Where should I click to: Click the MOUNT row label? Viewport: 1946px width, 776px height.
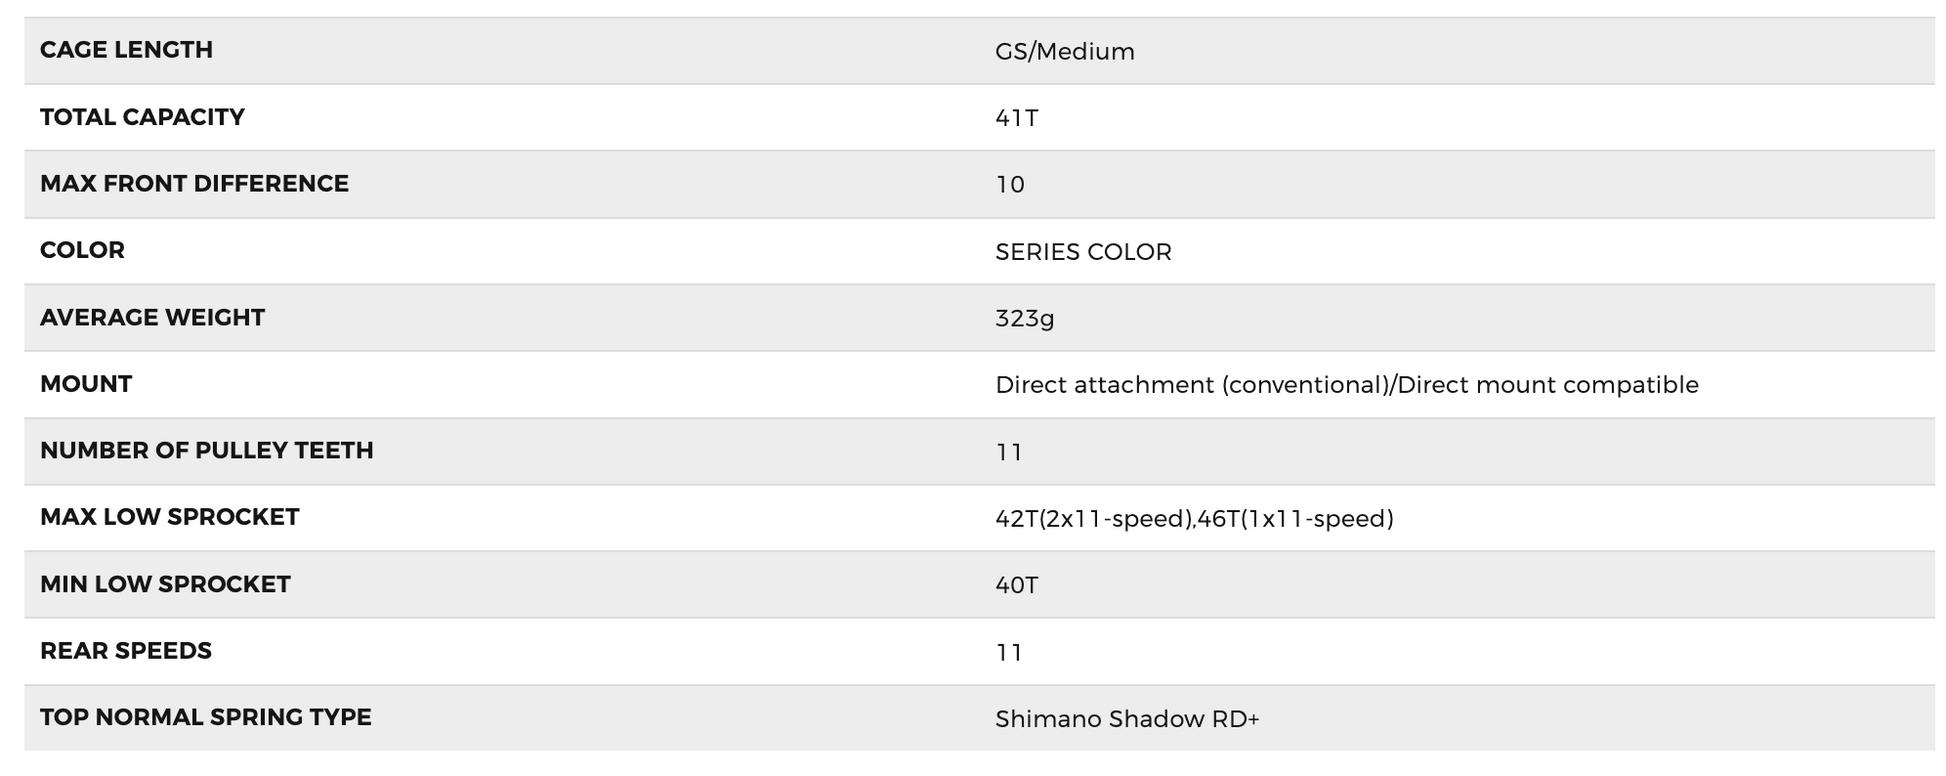pos(86,384)
